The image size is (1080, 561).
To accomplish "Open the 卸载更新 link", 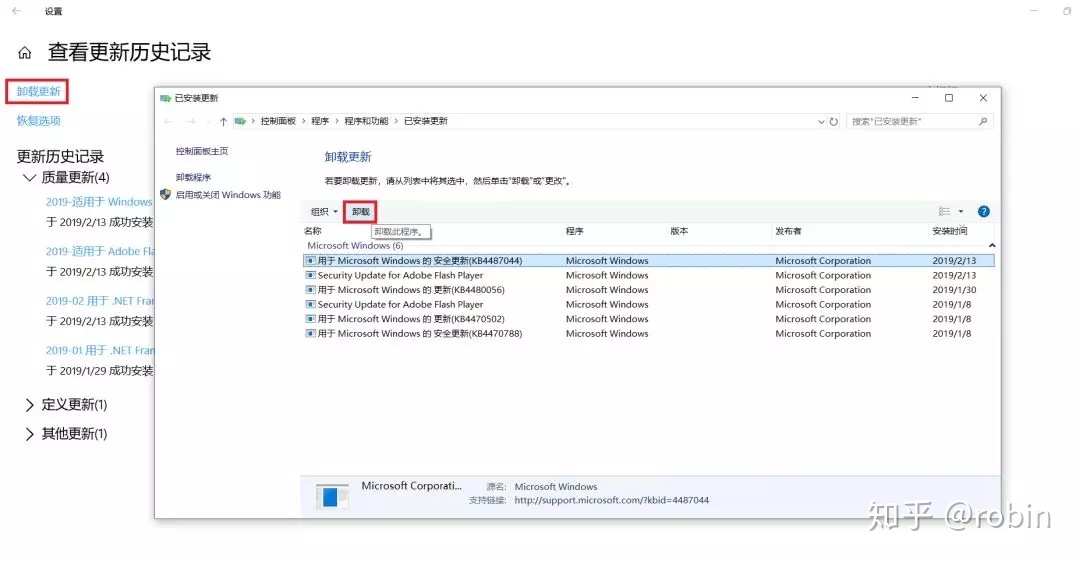I will pos(39,92).
